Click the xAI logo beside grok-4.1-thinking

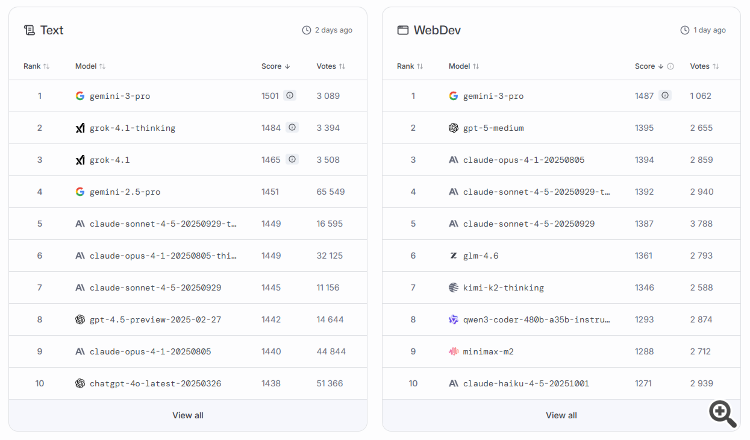[x=80, y=128]
